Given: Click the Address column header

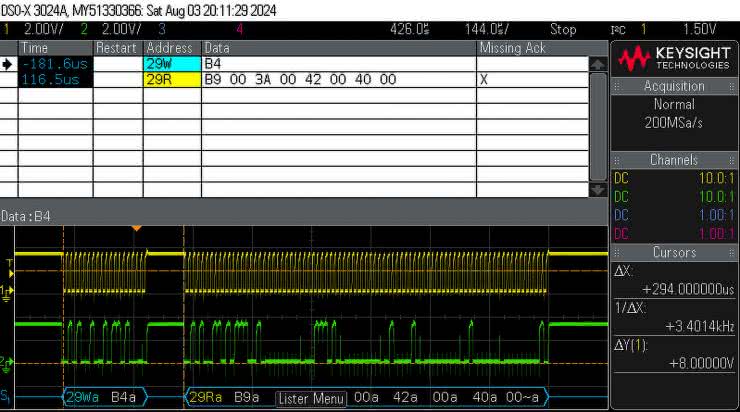Looking at the screenshot, I should tap(171, 48).
